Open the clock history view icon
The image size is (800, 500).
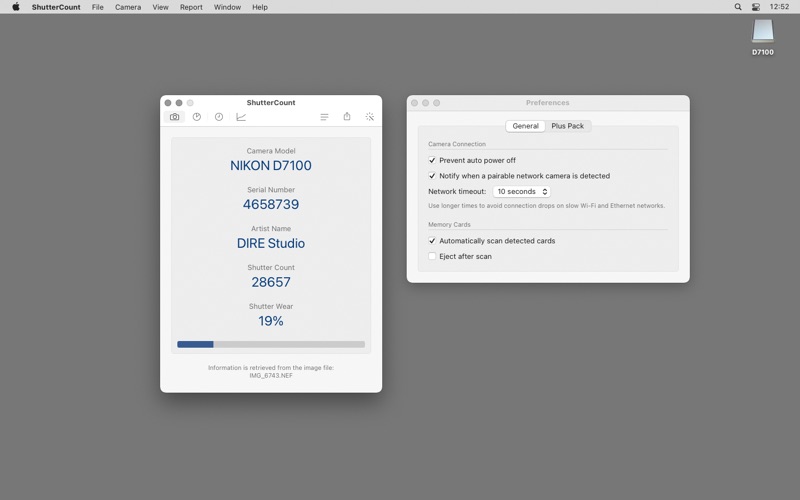219,117
